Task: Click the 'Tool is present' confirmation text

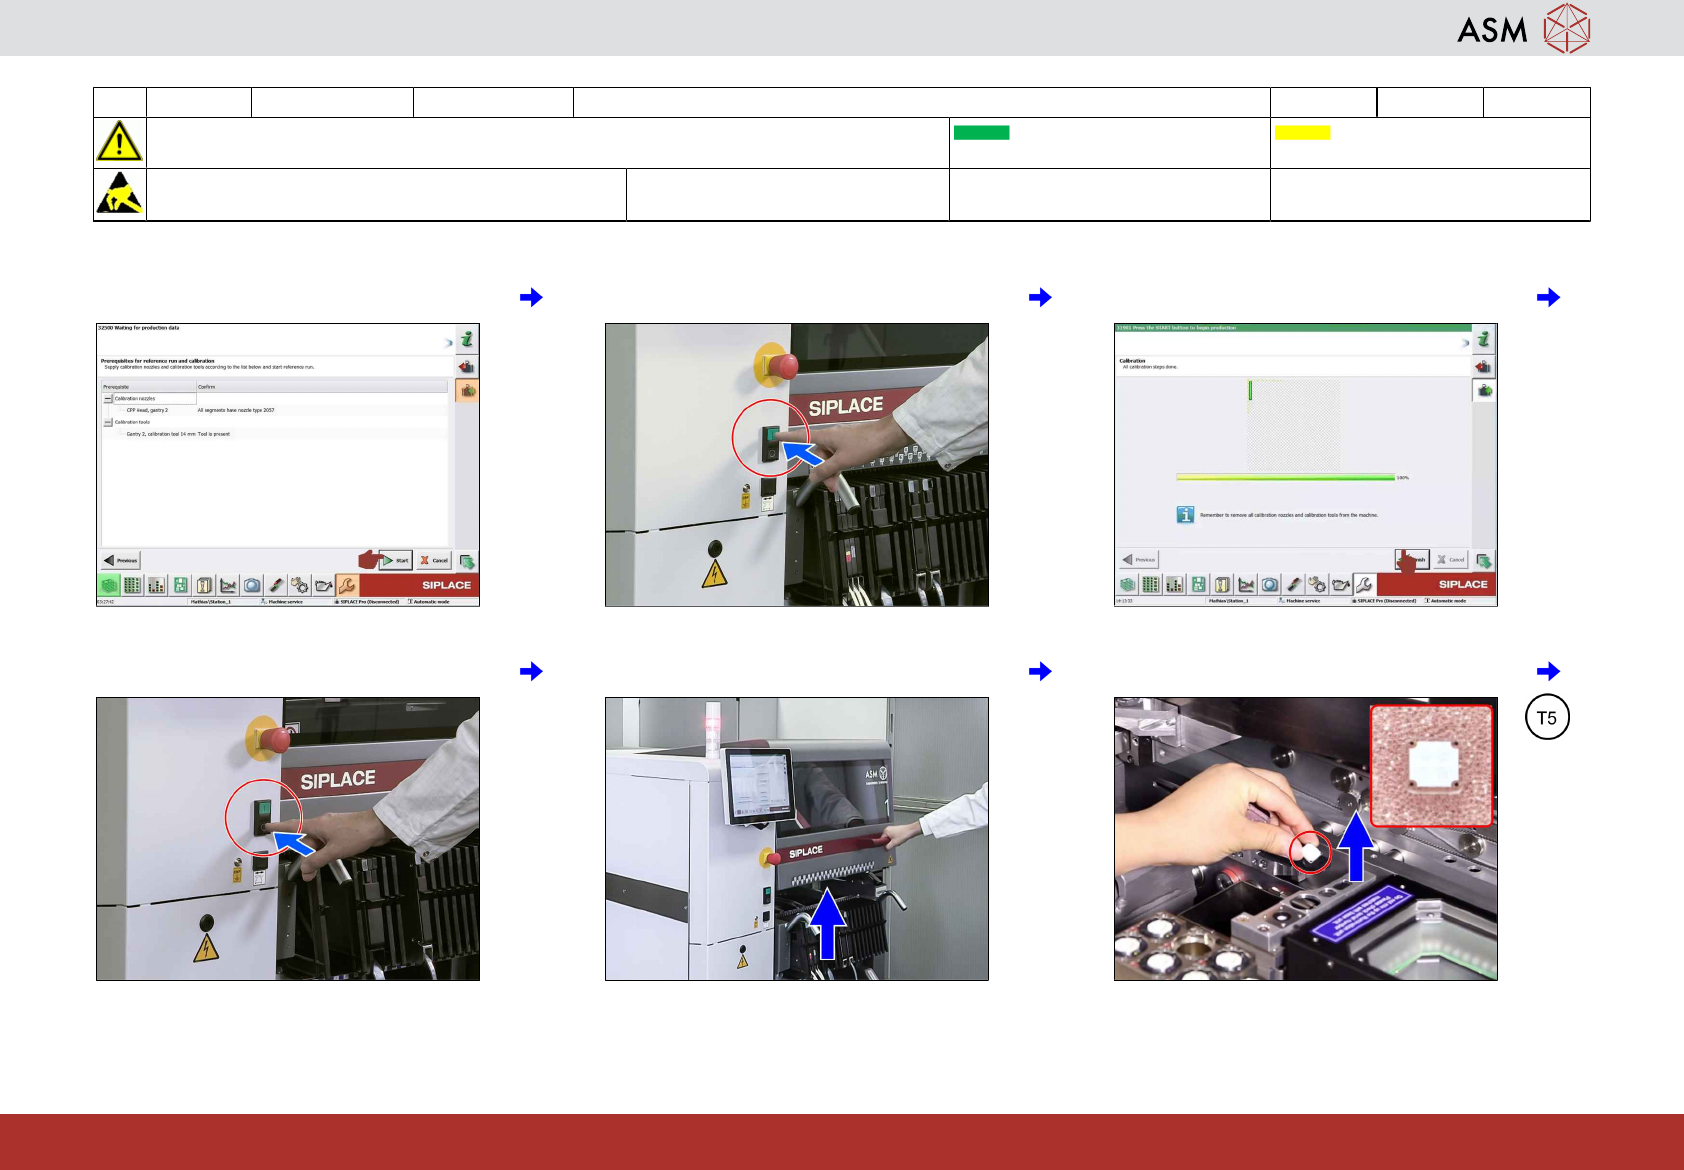Action: coord(214,434)
